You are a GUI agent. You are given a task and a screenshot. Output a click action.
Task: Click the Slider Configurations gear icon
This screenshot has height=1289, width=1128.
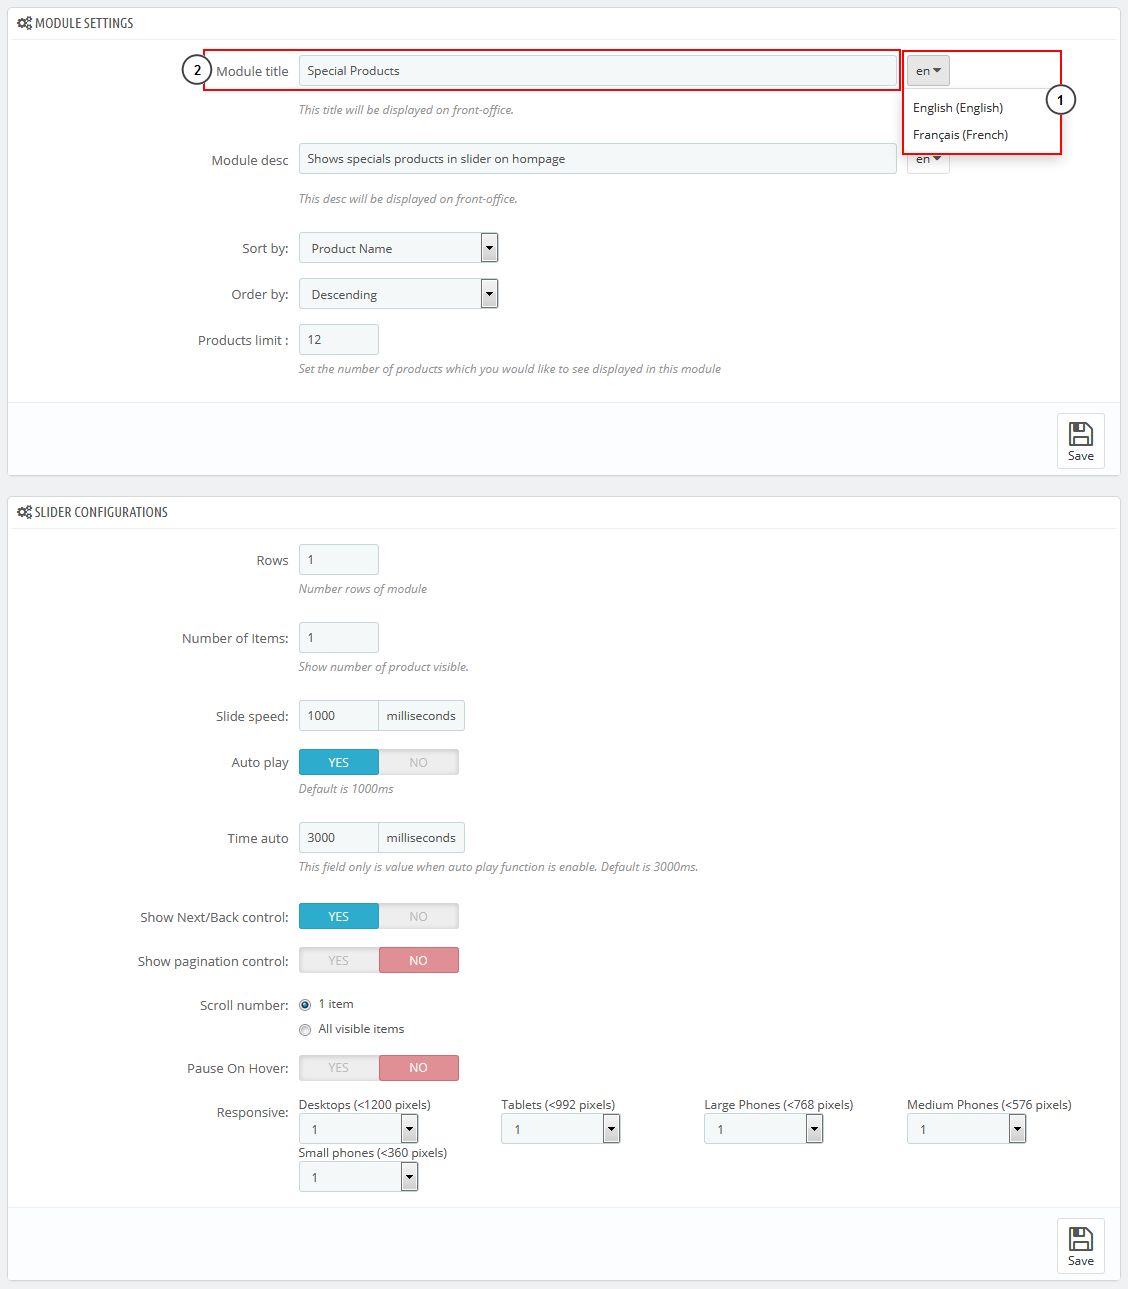[24, 512]
